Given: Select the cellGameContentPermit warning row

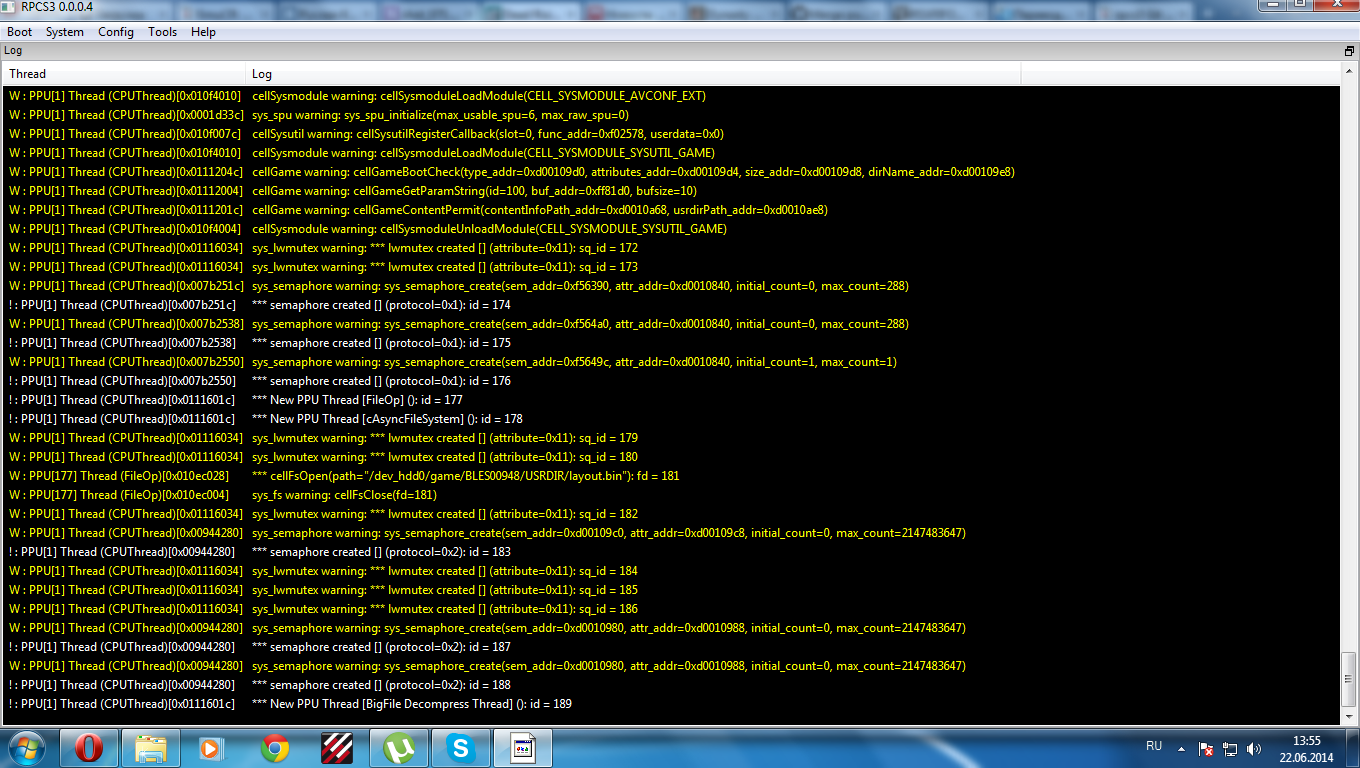Looking at the screenshot, I should (x=671, y=210).
